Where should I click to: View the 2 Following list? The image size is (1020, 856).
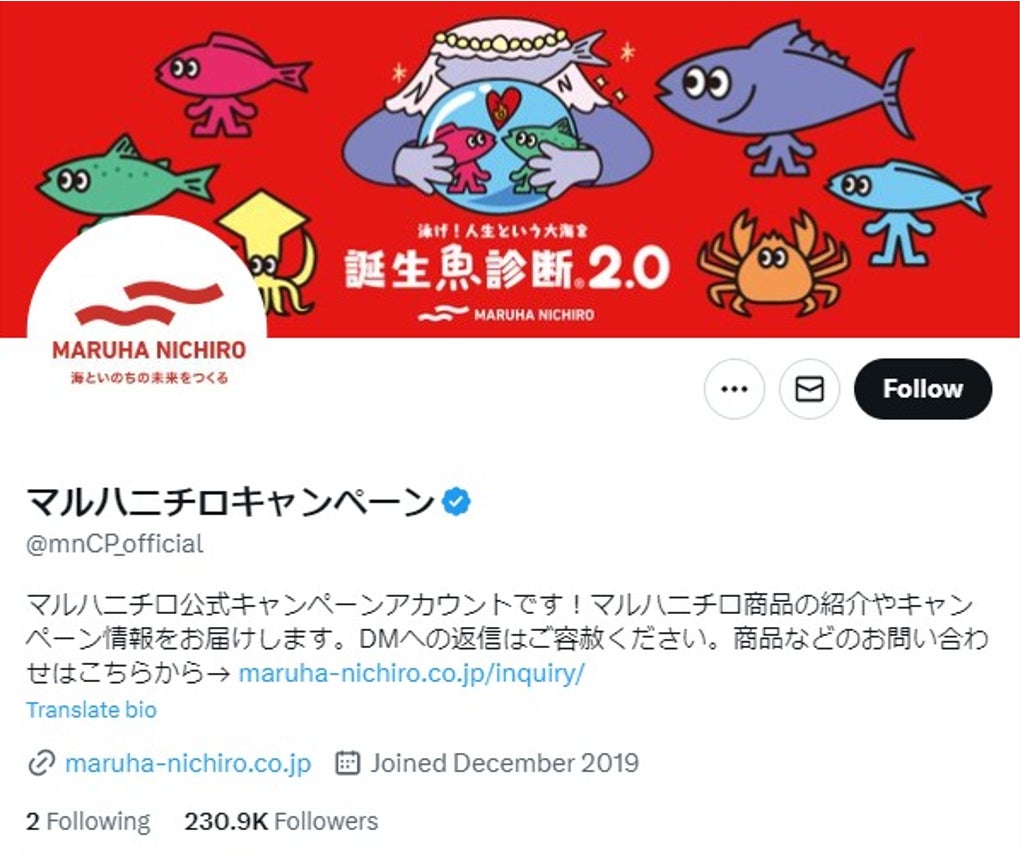(88, 822)
